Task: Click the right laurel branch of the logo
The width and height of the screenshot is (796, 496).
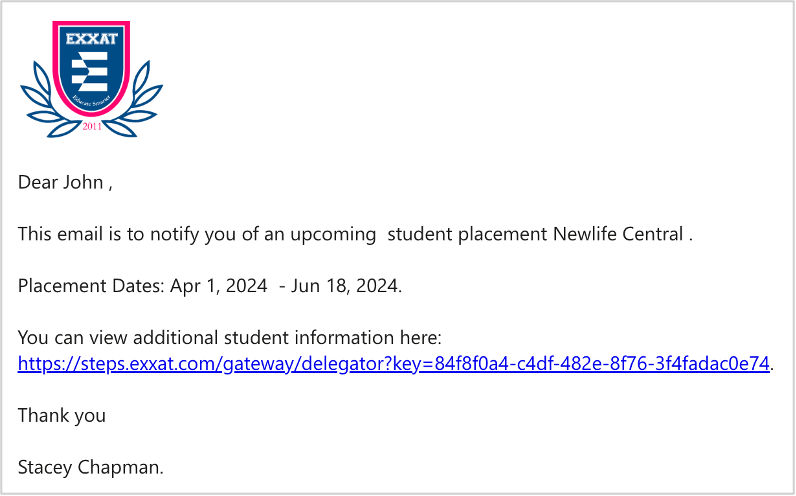Action: coord(143,100)
